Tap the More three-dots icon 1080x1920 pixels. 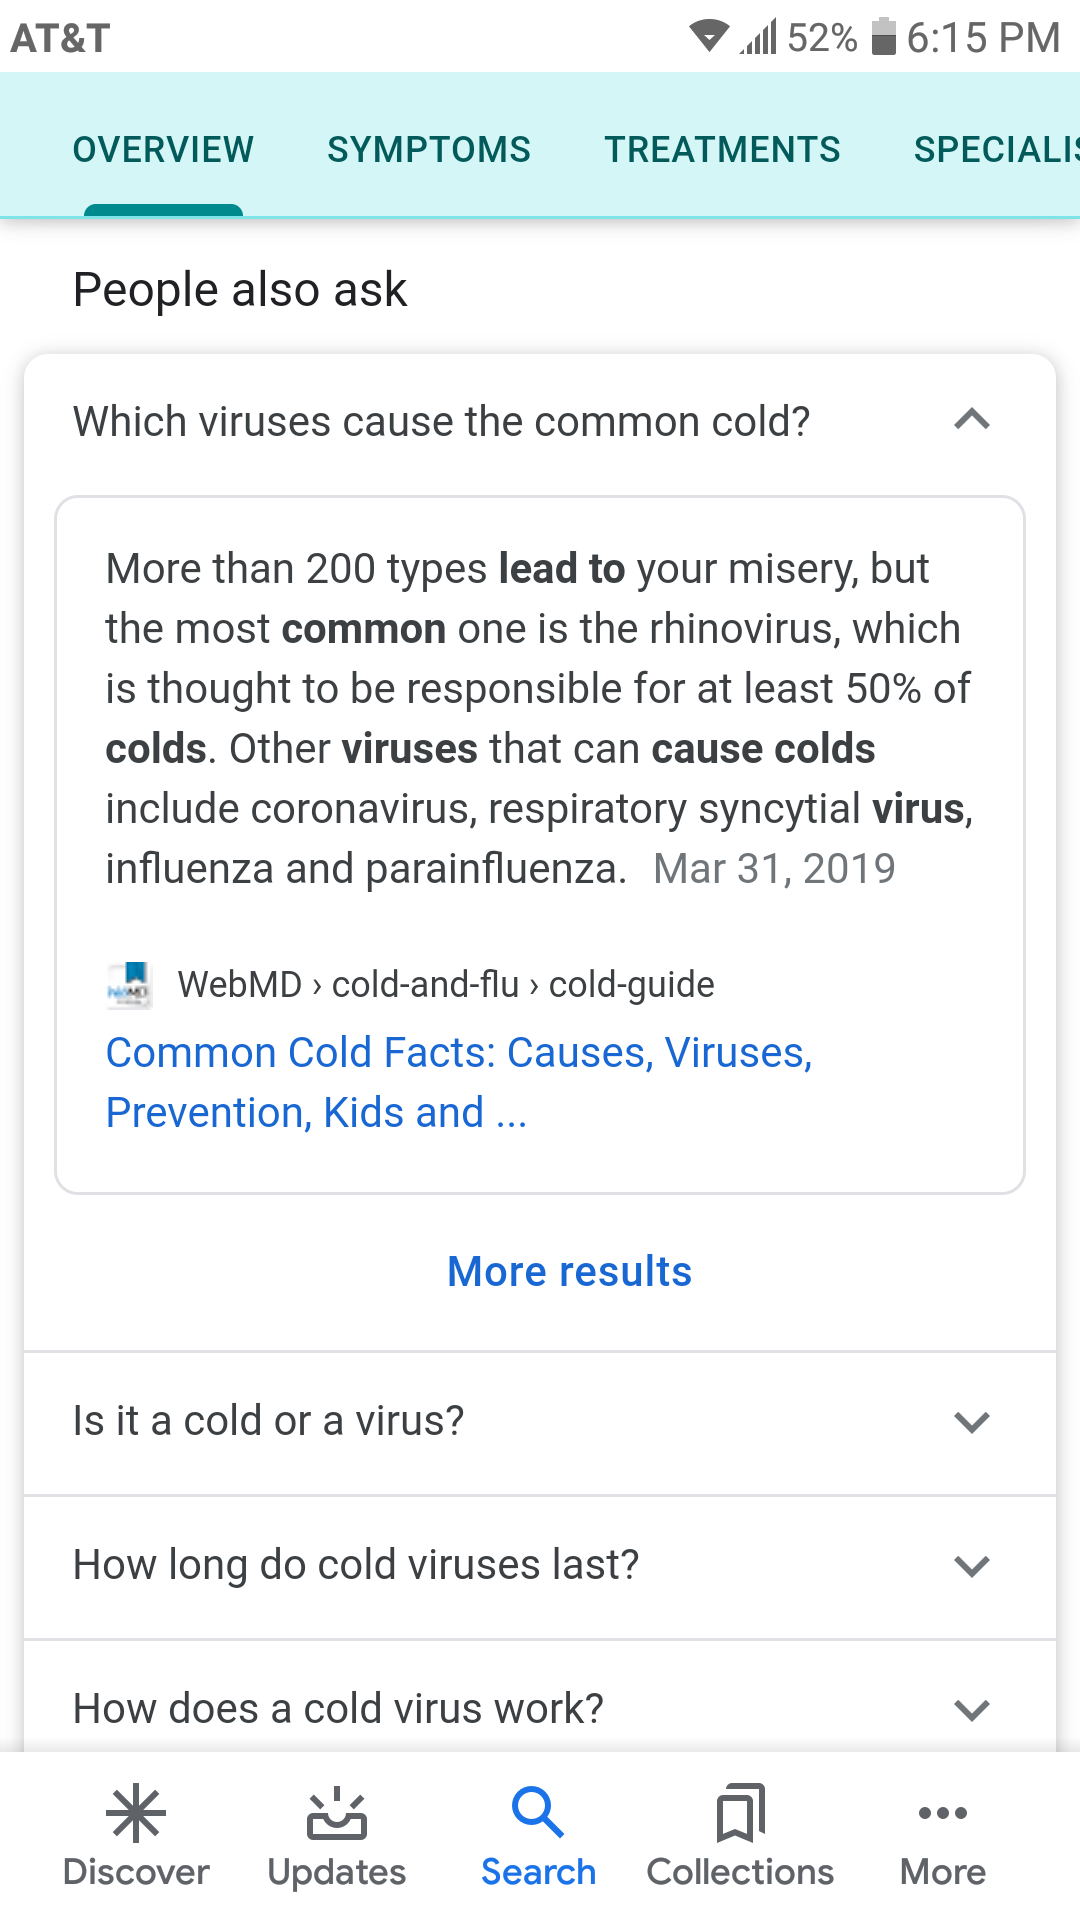(x=942, y=1814)
